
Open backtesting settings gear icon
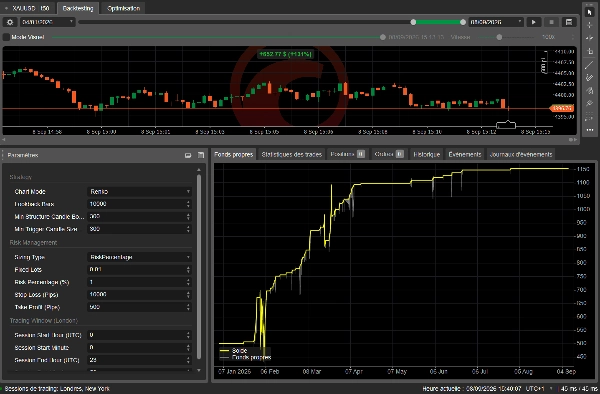[x=10, y=22]
